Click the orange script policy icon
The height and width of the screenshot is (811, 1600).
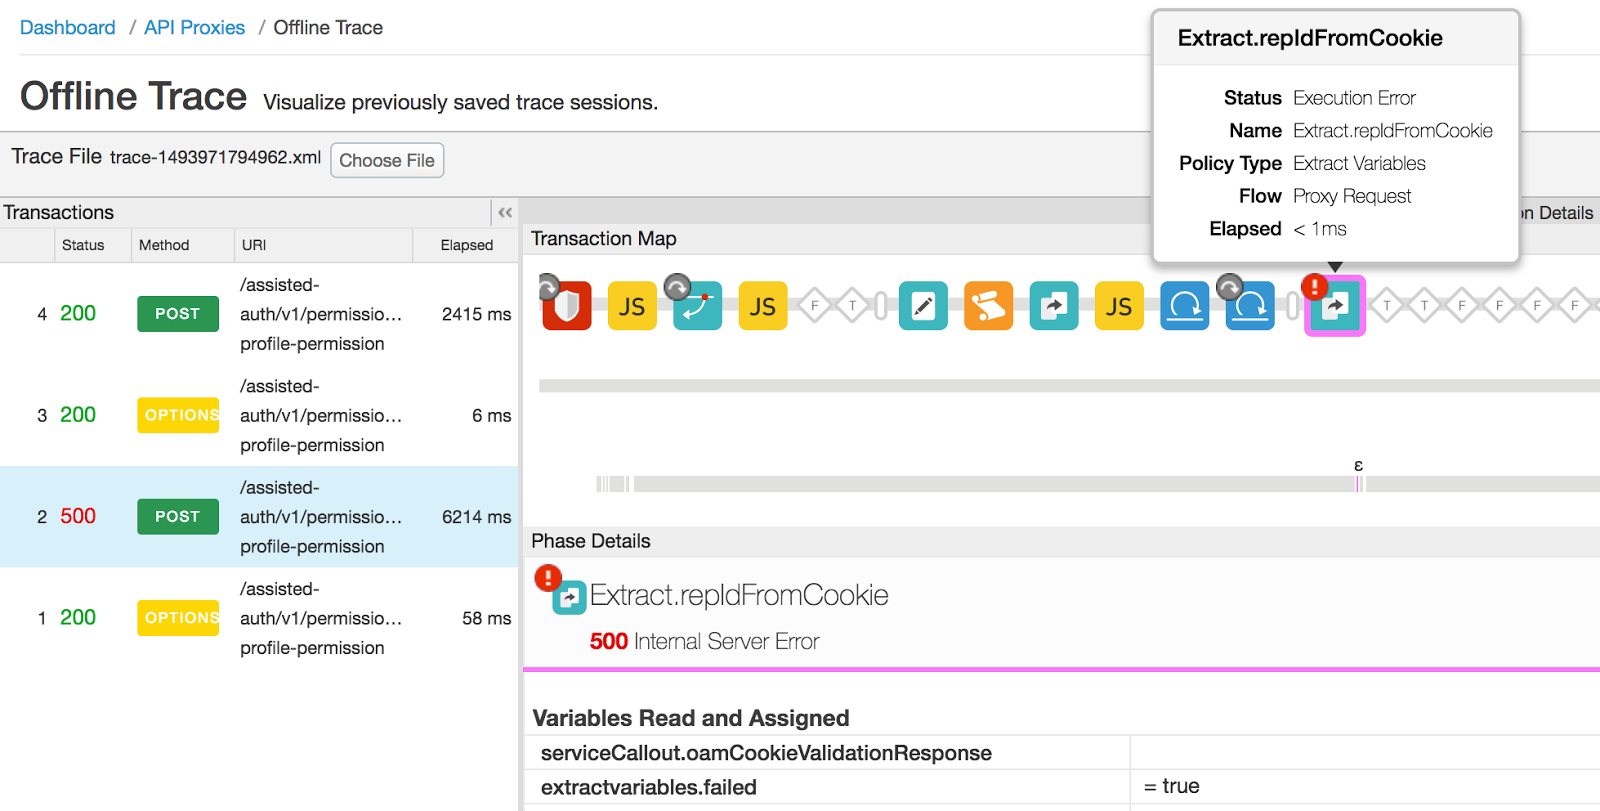point(988,306)
